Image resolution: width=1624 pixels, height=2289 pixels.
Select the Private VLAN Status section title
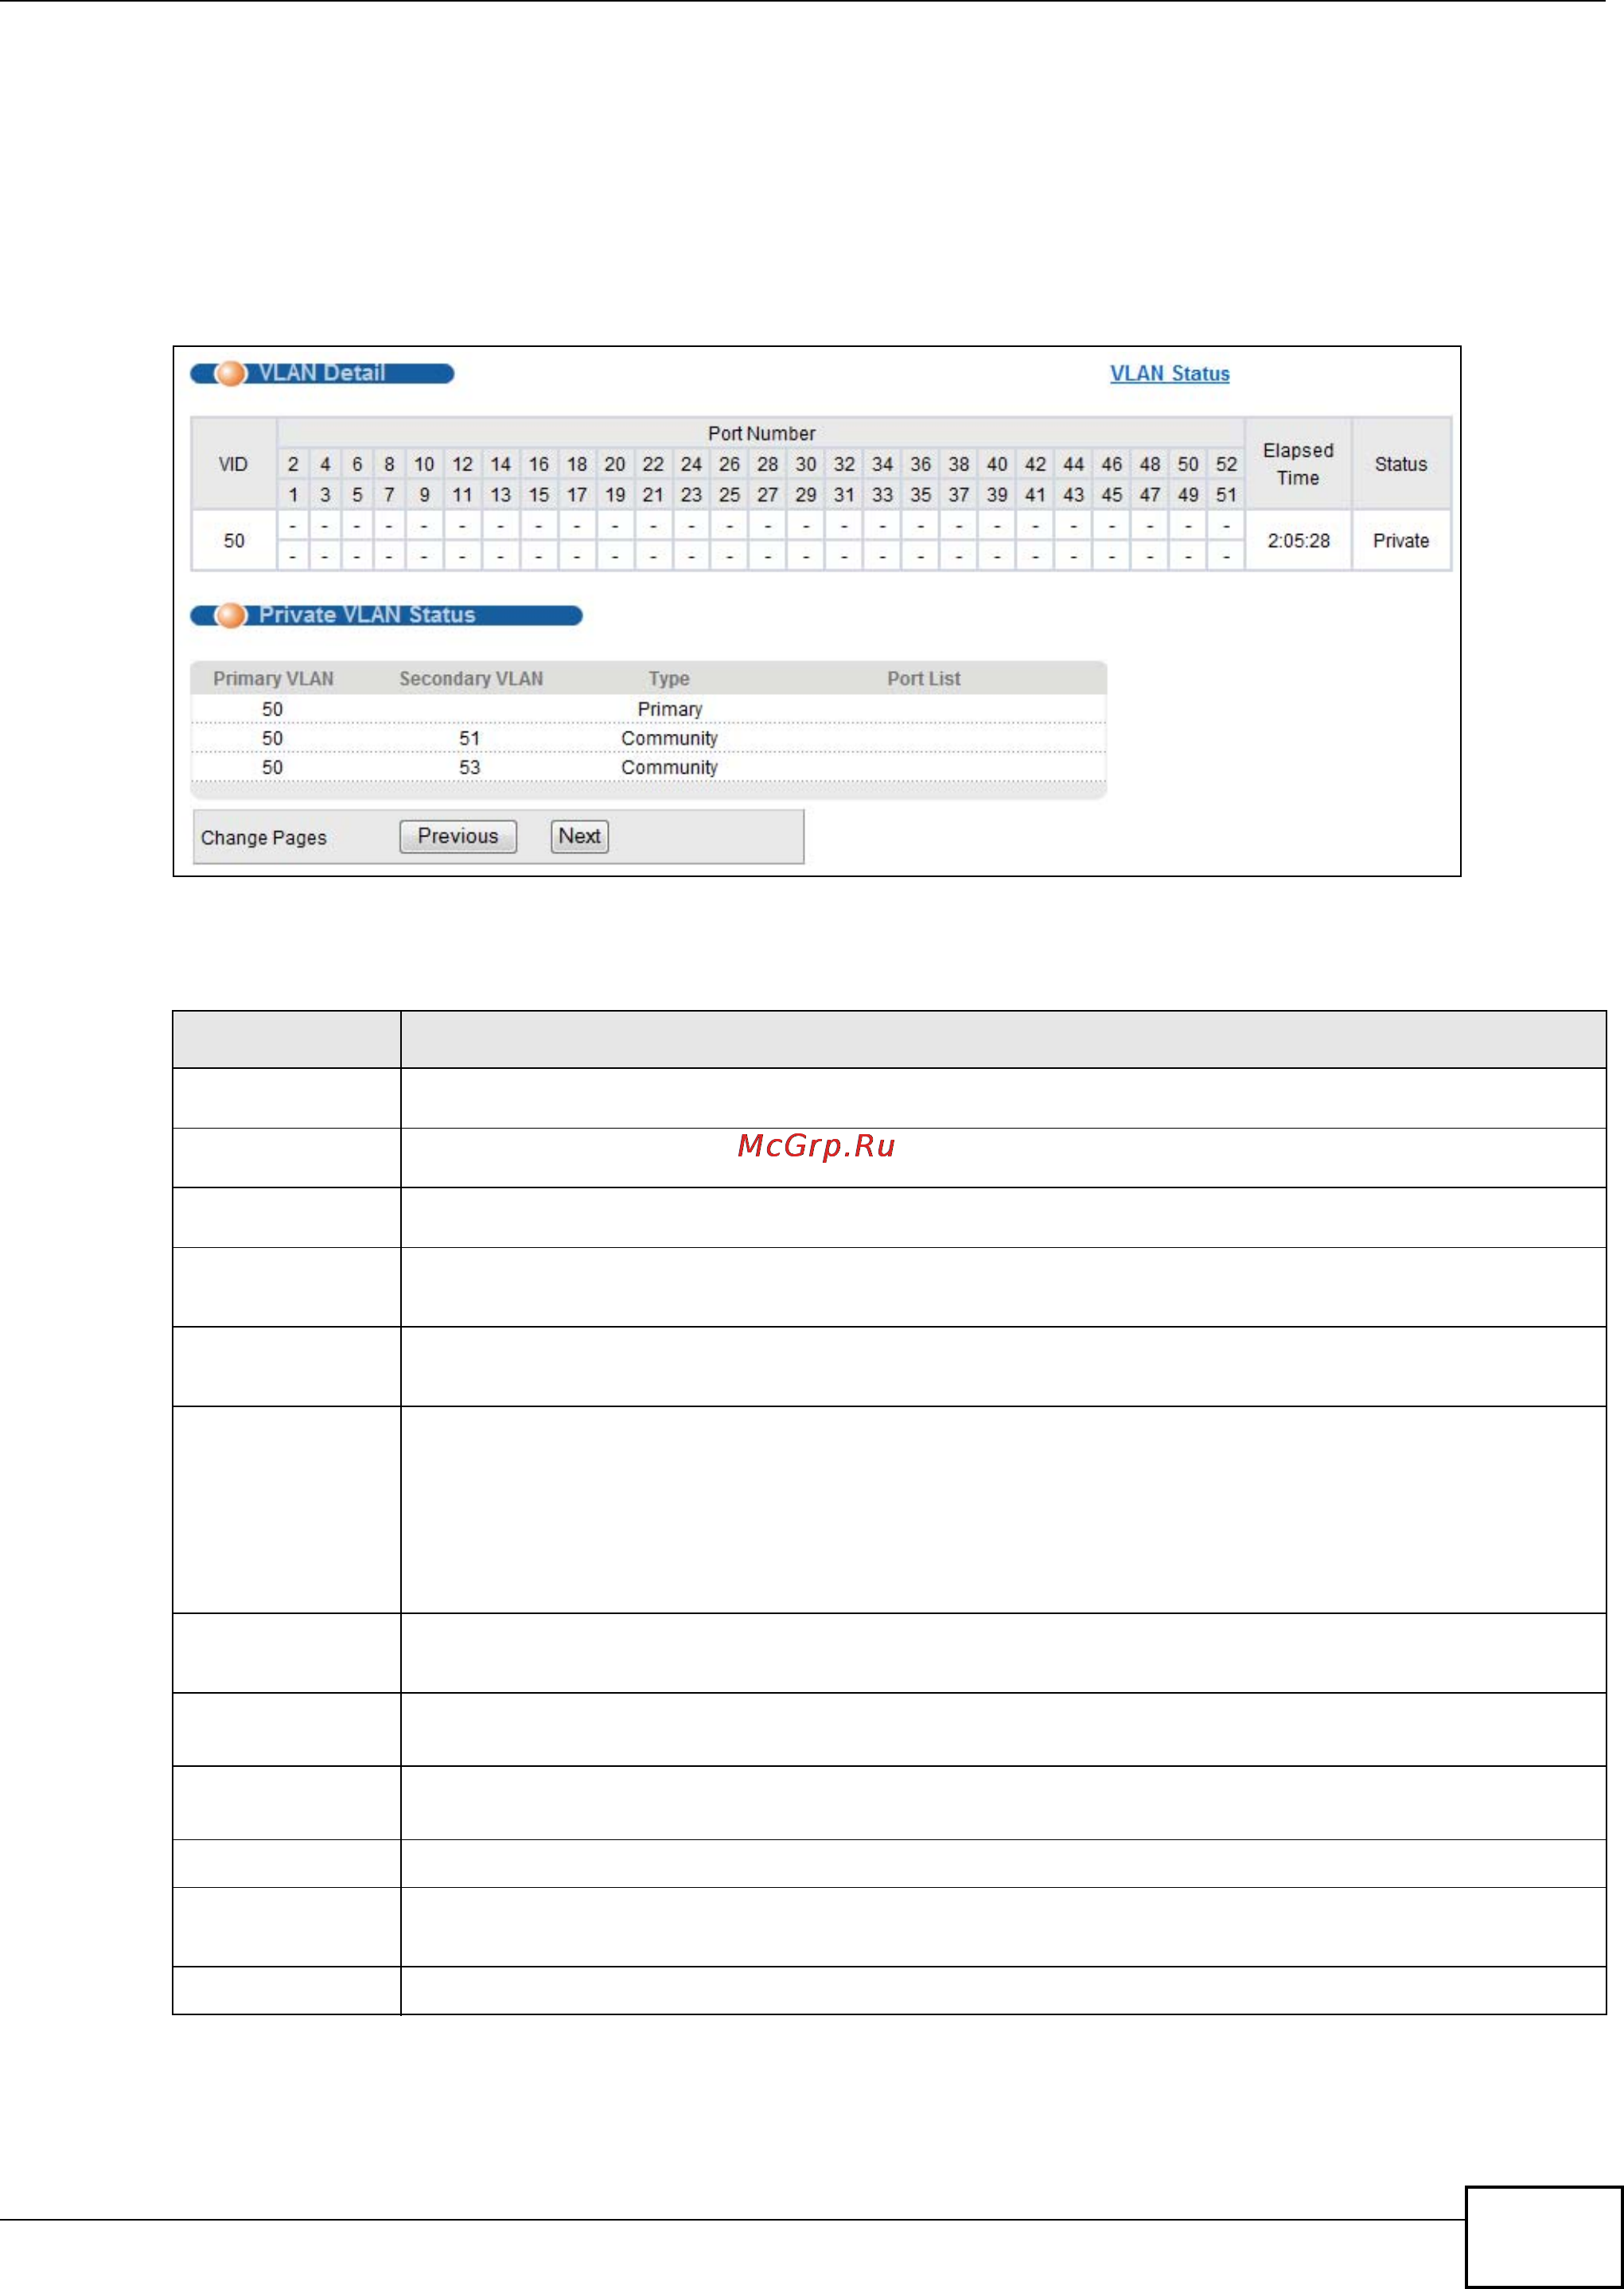point(367,615)
